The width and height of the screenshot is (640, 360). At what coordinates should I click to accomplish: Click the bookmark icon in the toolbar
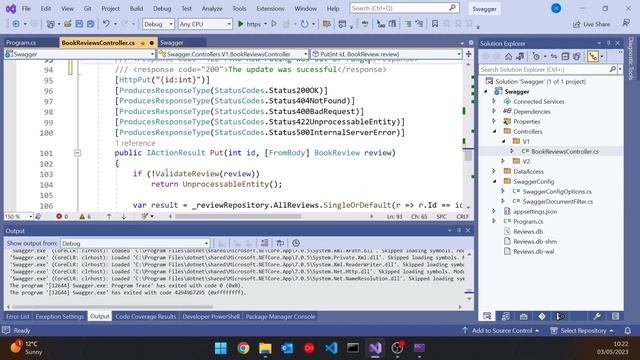click(x=435, y=24)
